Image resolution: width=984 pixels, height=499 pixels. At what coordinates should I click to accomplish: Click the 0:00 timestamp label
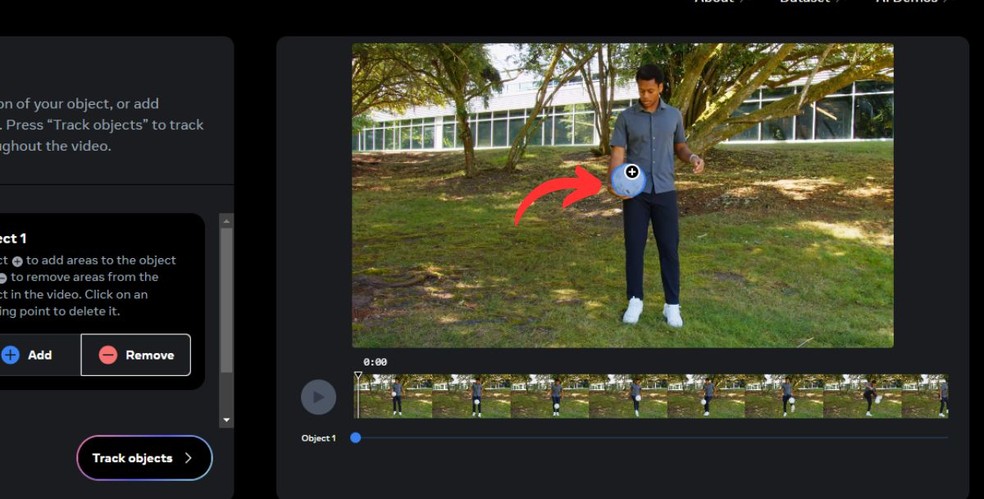coord(375,362)
